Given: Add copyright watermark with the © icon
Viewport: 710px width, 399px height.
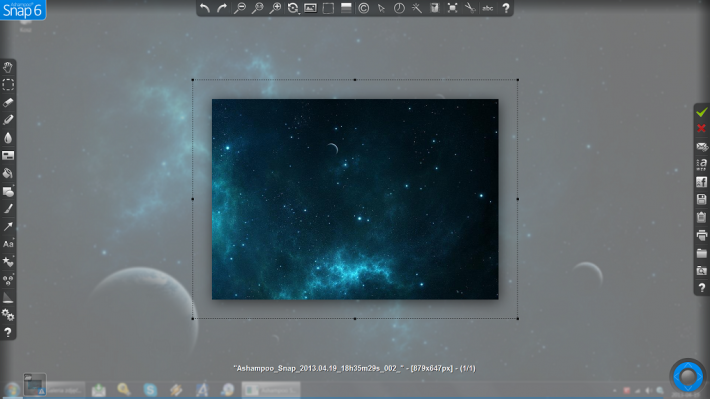Looking at the screenshot, I should coord(364,8).
